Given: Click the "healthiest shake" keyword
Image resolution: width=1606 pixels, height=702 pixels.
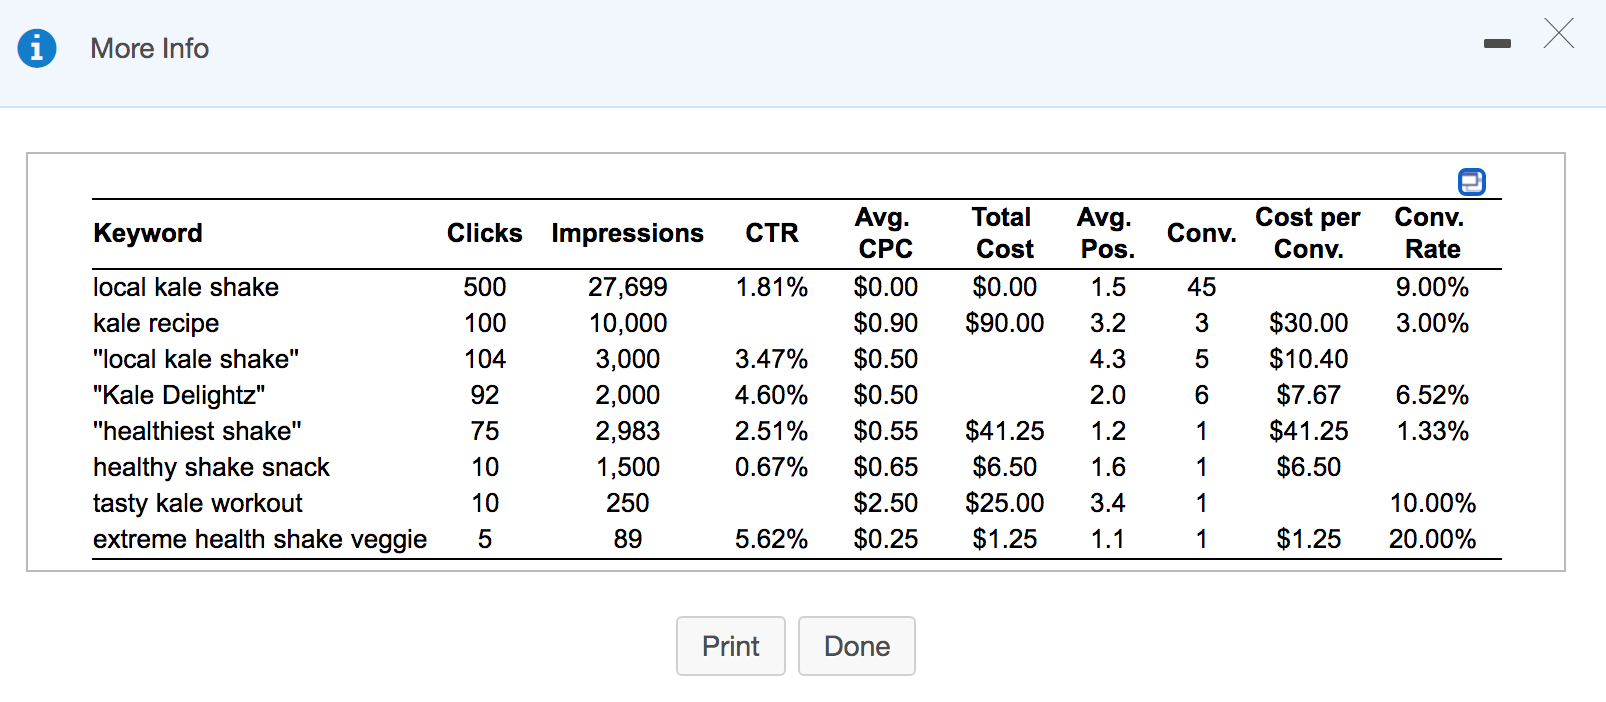Looking at the screenshot, I should pos(197,431).
